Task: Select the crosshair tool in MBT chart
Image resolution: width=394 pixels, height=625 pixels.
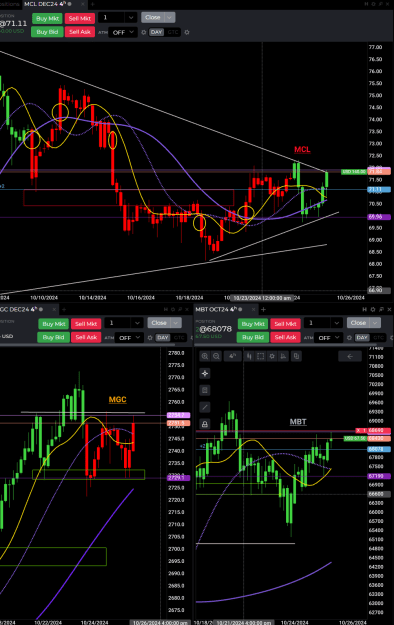Action: pos(205,373)
